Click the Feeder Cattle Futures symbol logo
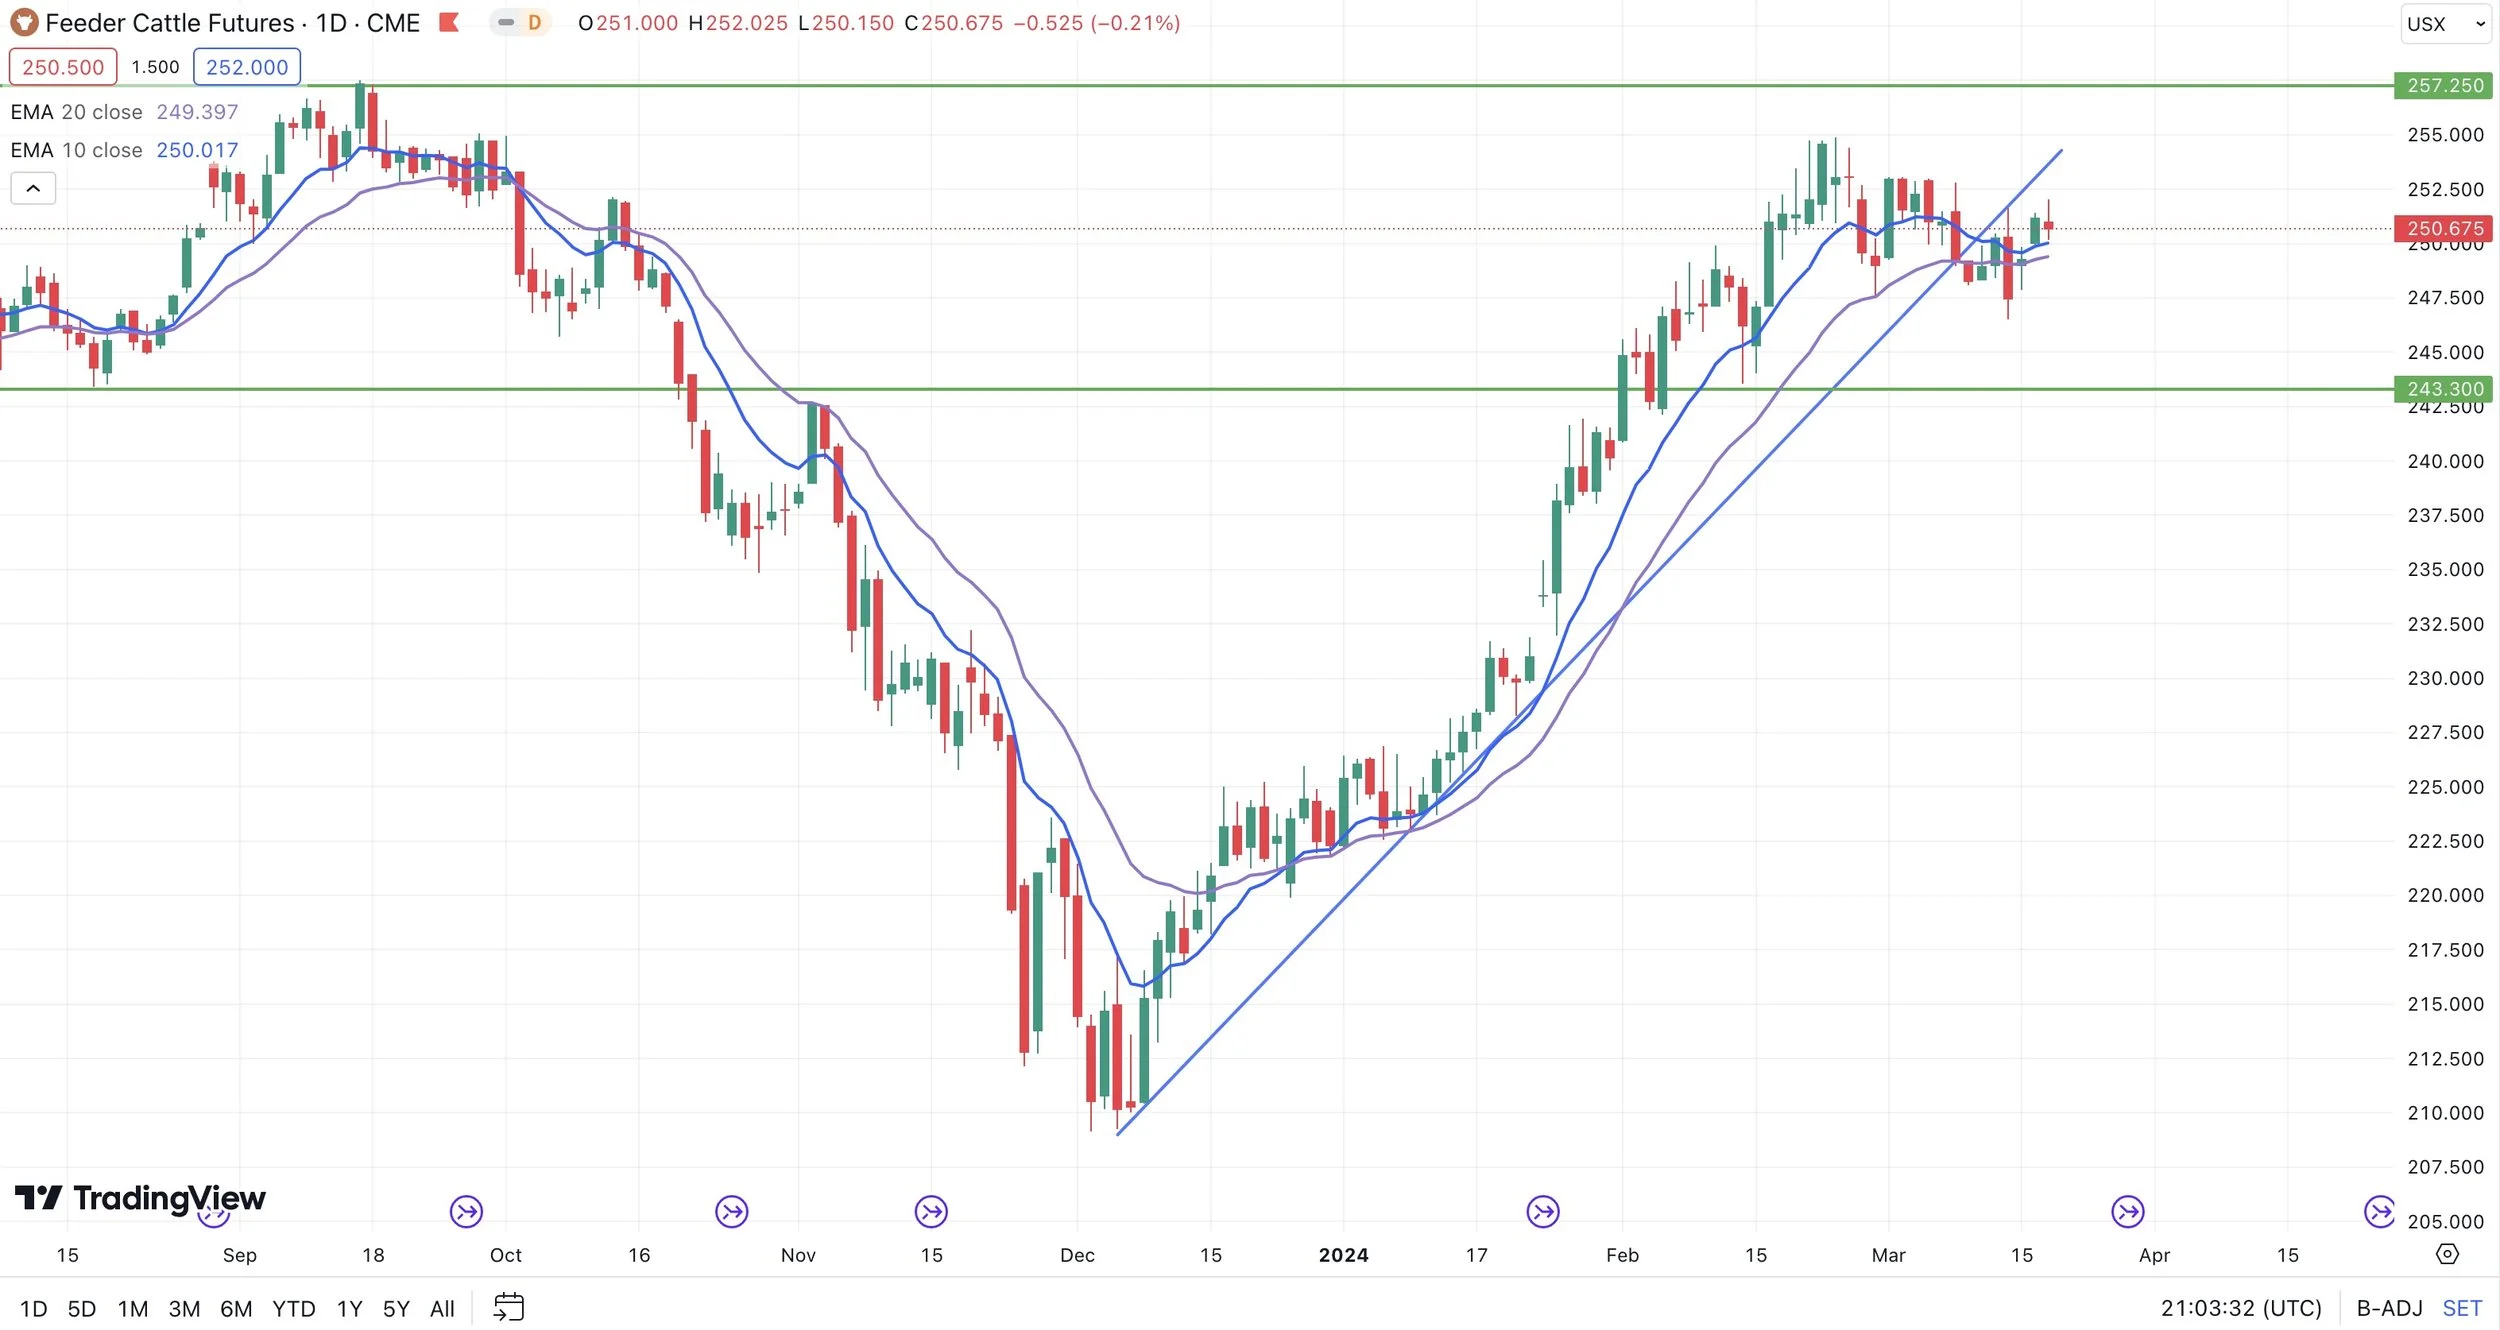 tap(24, 22)
